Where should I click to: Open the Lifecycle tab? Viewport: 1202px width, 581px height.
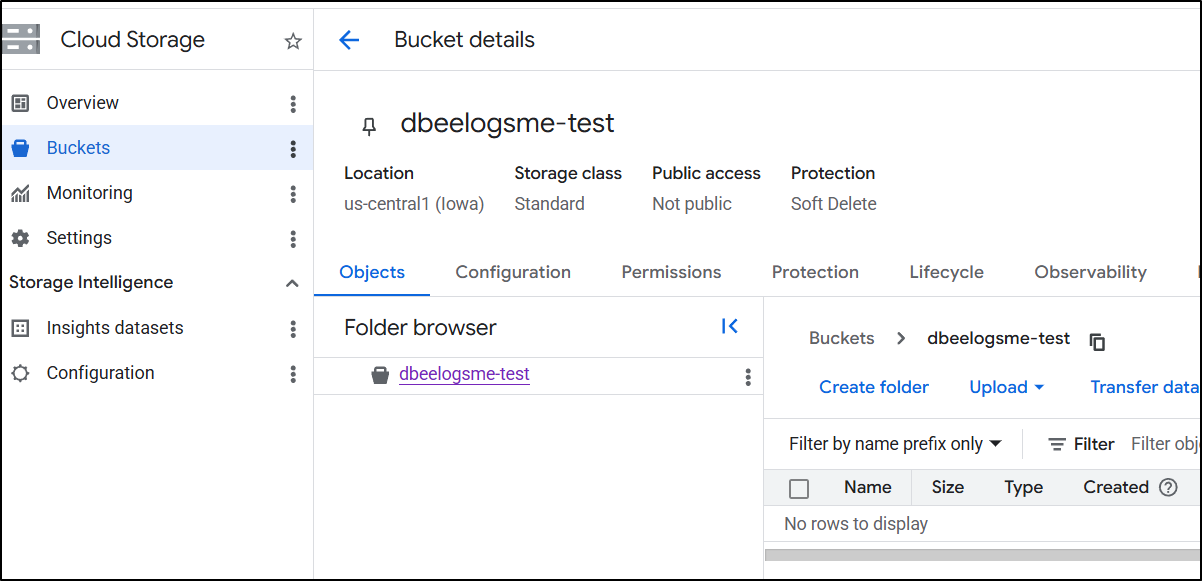point(946,272)
